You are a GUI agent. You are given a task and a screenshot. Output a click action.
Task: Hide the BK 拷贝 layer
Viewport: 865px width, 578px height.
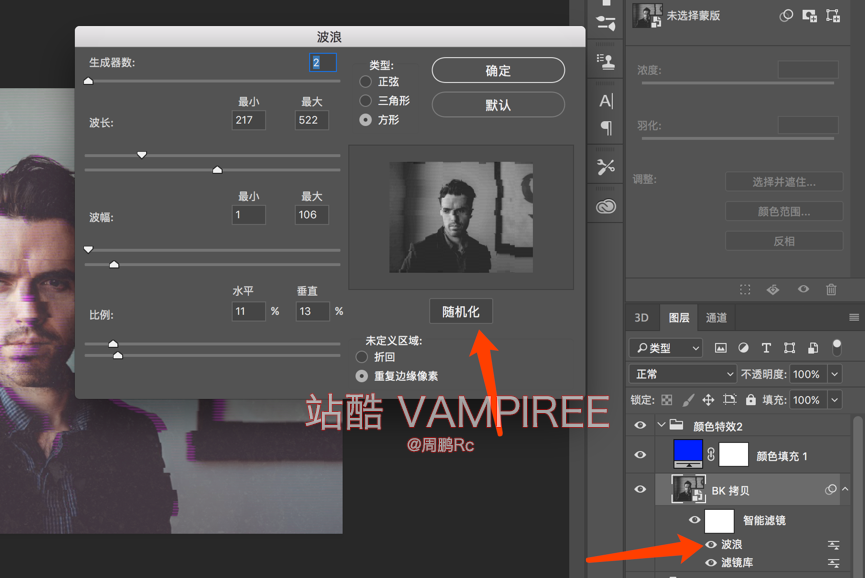pyautogui.click(x=640, y=489)
